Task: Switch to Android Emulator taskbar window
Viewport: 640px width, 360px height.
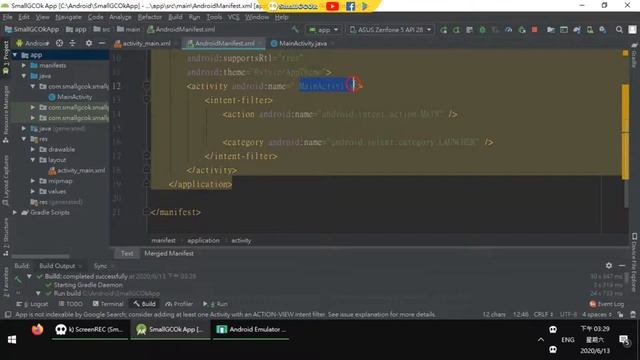Action: pos(251,329)
